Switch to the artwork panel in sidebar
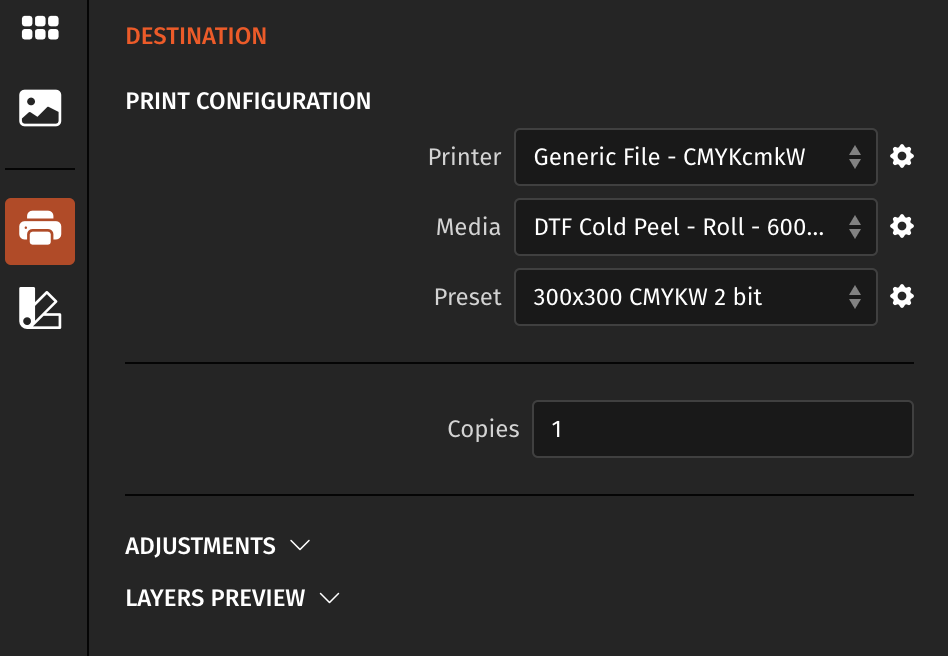 [x=40, y=106]
